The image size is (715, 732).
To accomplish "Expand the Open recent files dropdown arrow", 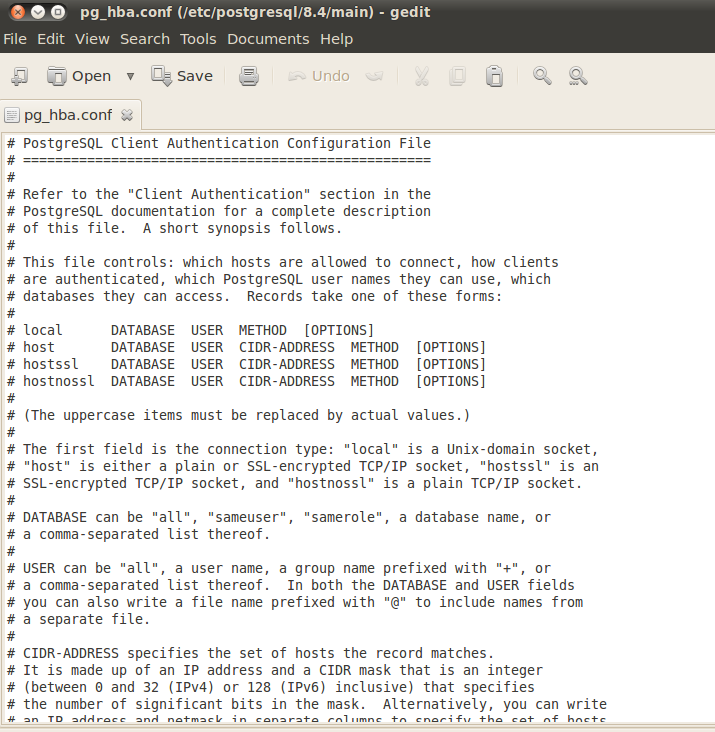I will click(131, 76).
